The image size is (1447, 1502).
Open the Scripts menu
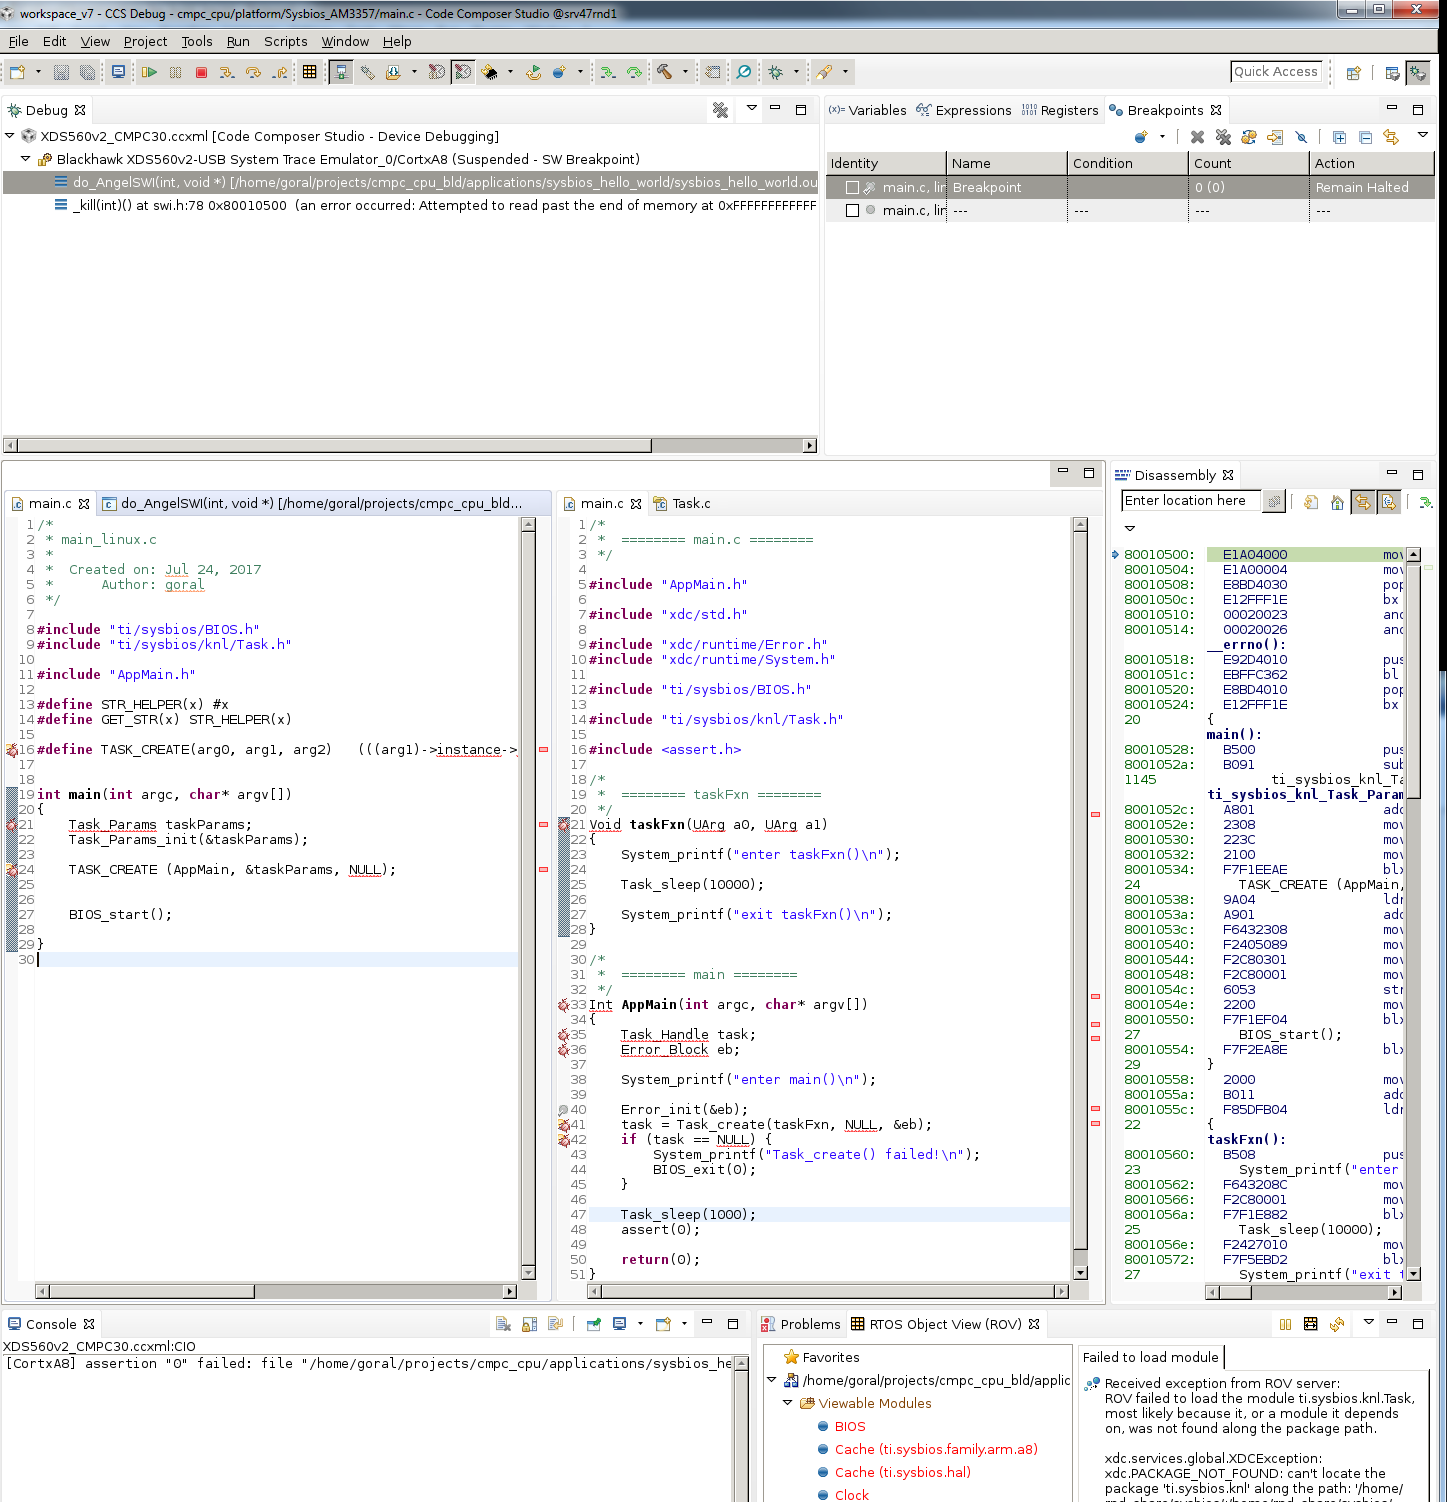click(x=285, y=41)
